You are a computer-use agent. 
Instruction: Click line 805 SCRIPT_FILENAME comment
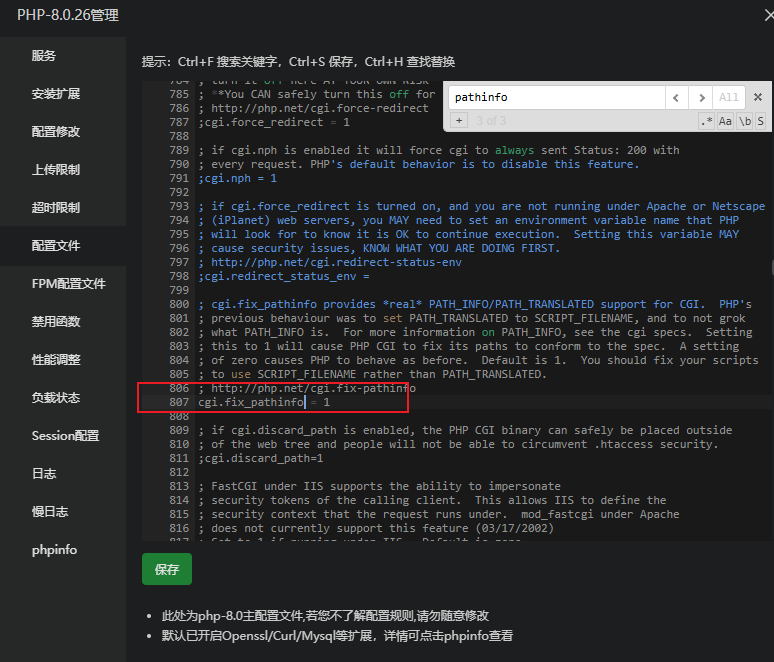[373, 375]
